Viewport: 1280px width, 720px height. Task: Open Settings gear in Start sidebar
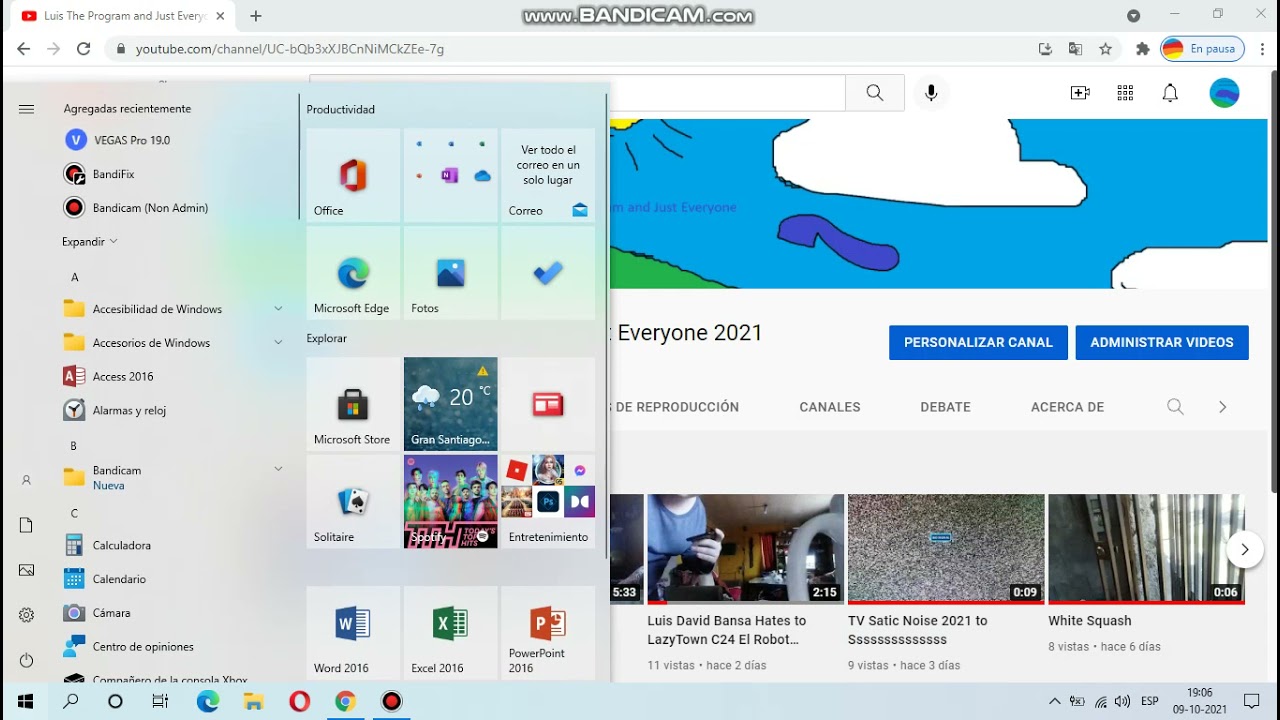(26, 615)
